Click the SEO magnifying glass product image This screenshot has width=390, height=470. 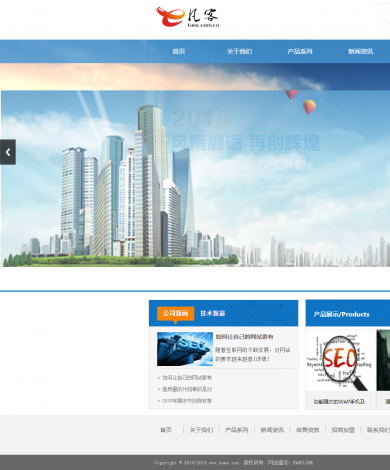(x=340, y=361)
